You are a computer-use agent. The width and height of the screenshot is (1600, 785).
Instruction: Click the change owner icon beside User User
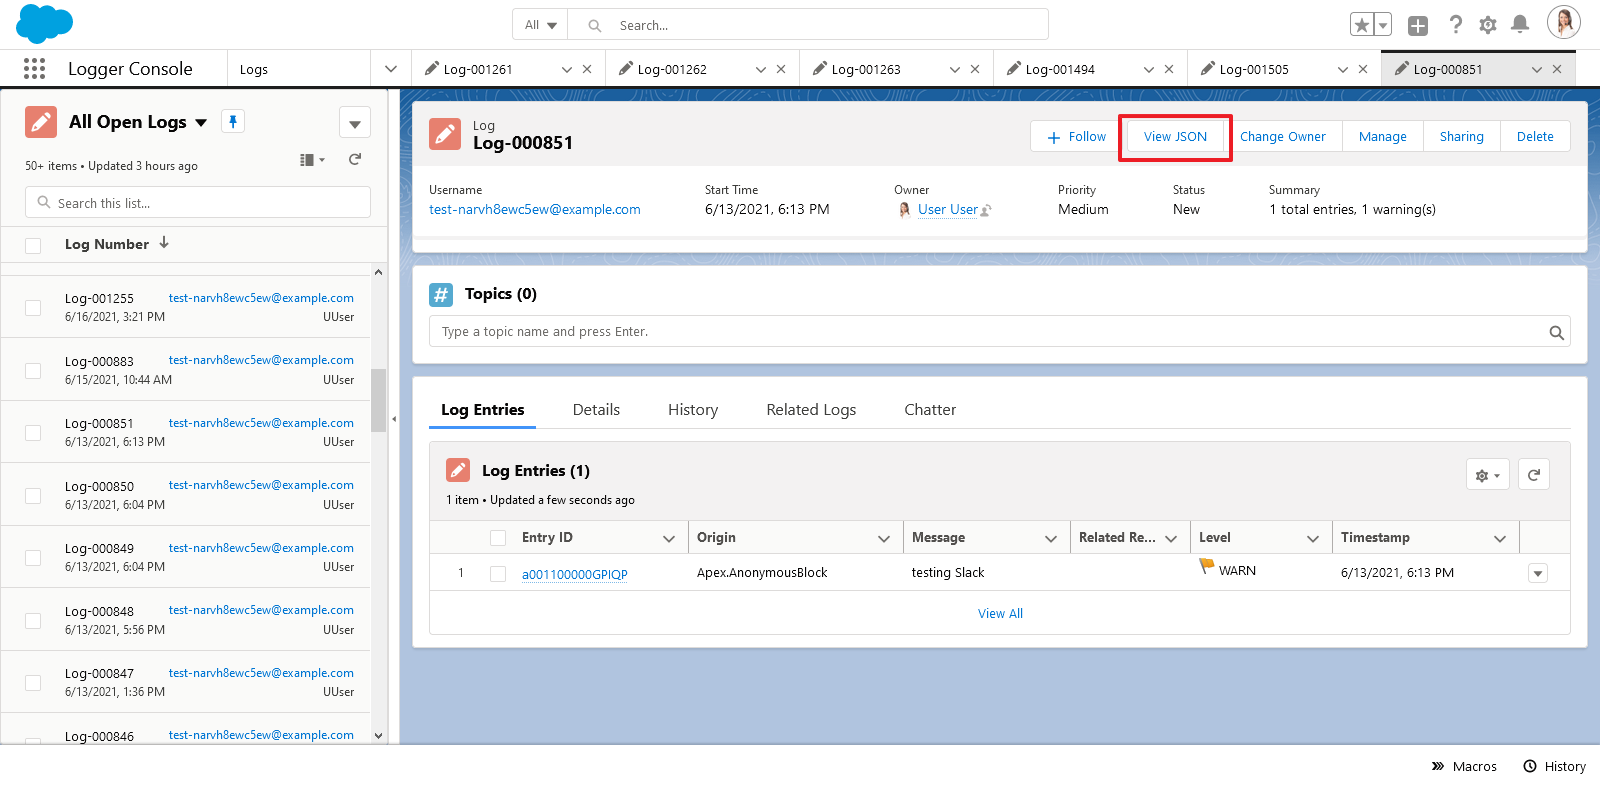pyautogui.click(x=986, y=210)
